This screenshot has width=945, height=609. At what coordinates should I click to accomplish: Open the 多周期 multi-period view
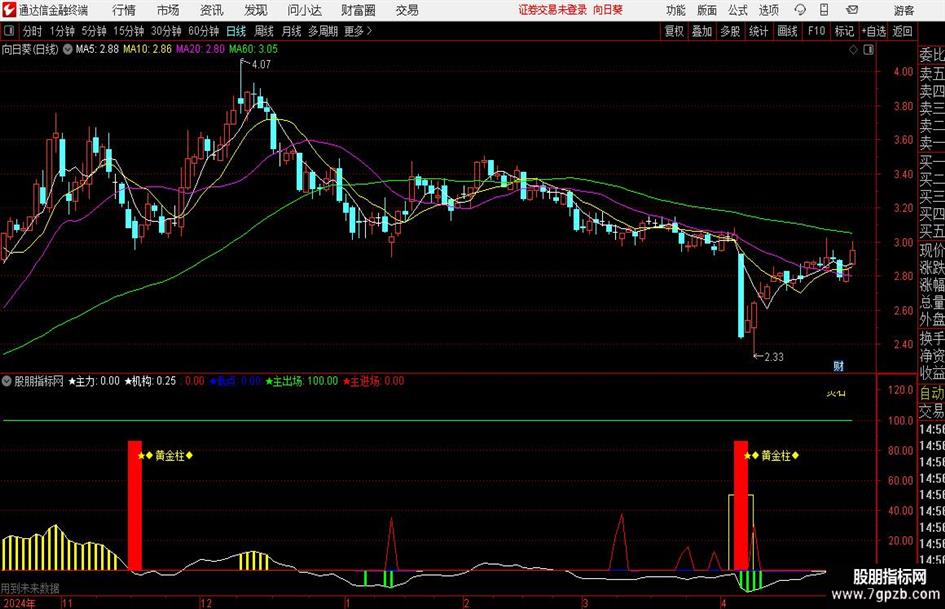(x=323, y=31)
